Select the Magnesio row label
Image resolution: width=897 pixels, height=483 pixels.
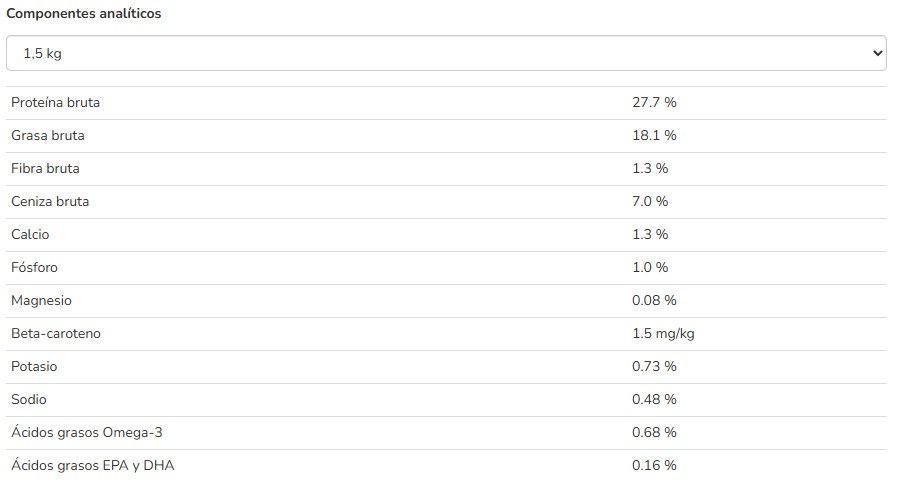(x=41, y=300)
